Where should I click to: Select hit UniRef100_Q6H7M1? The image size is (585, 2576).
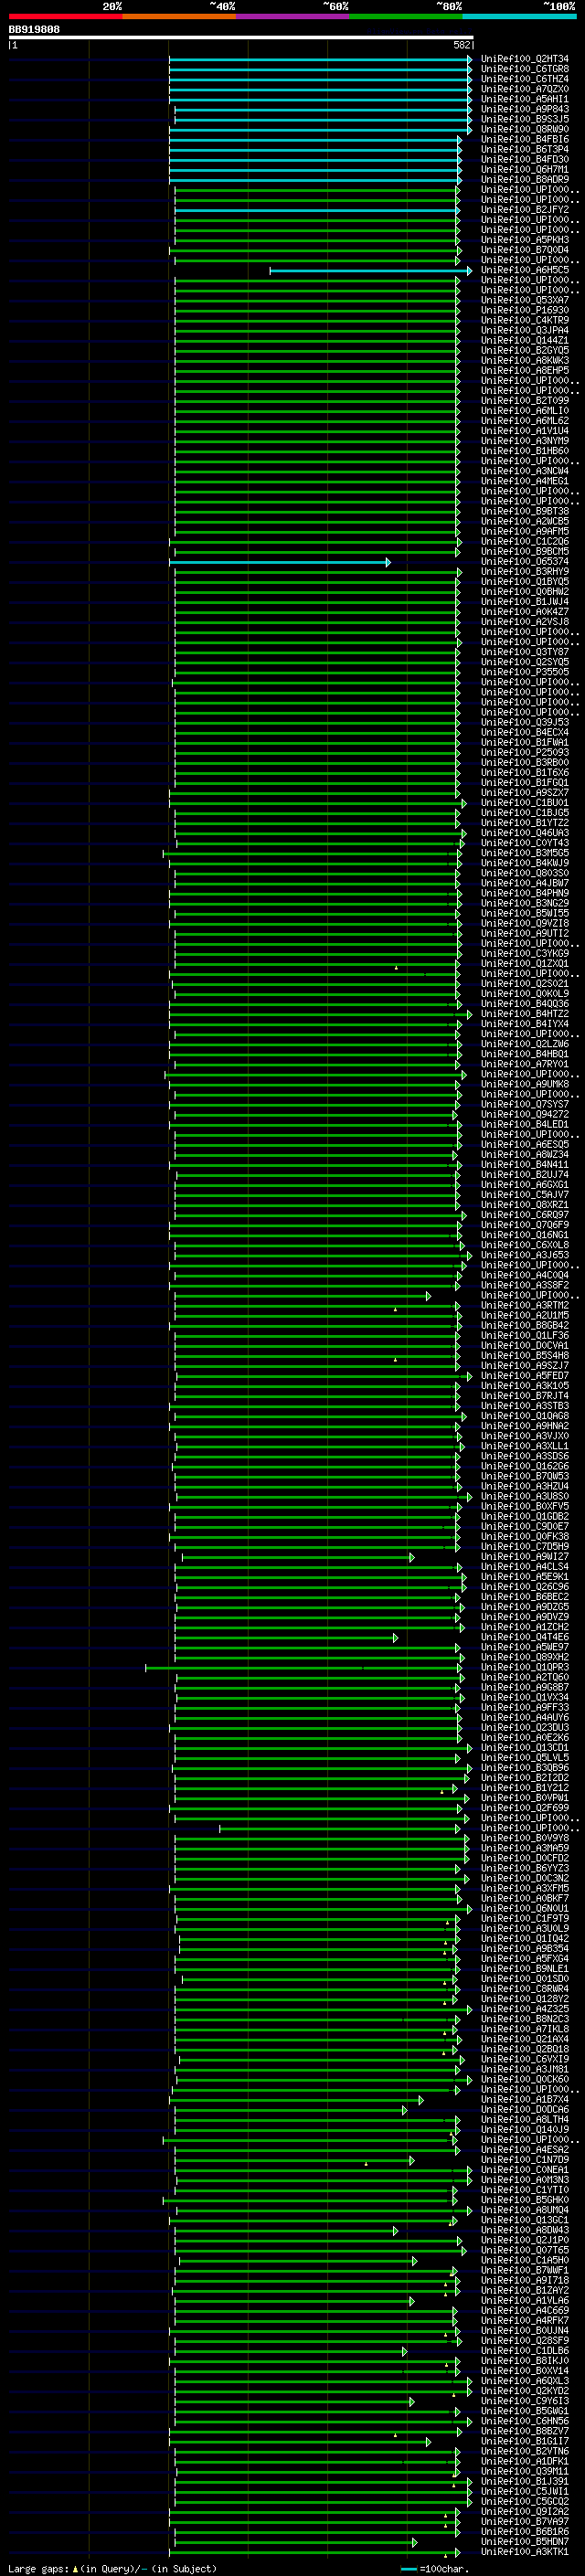[525, 169]
